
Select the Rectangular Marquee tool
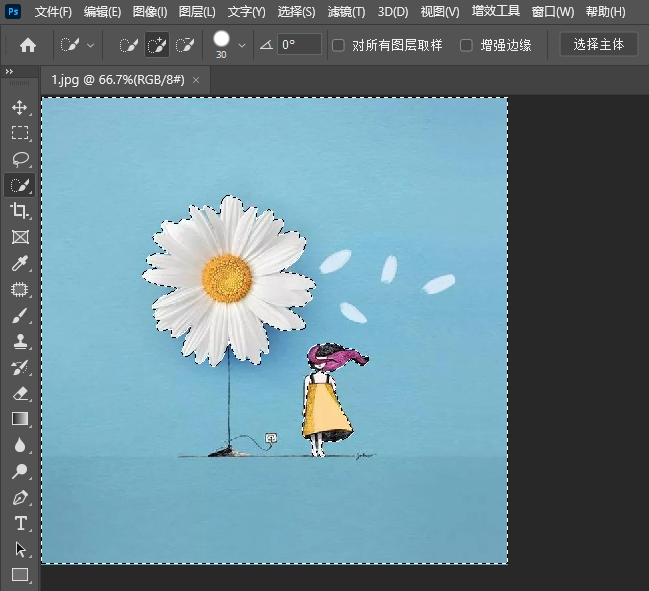(x=19, y=133)
